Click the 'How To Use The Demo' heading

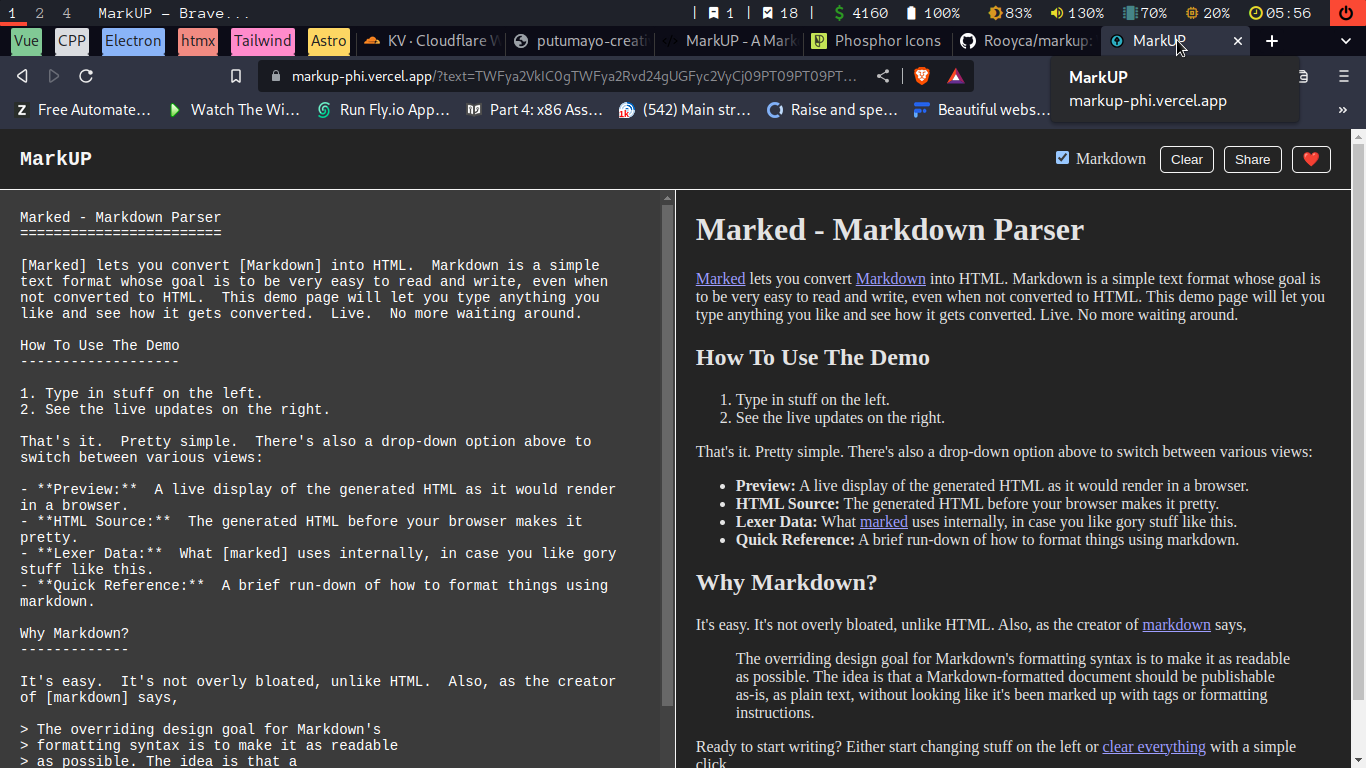[813, 358]
